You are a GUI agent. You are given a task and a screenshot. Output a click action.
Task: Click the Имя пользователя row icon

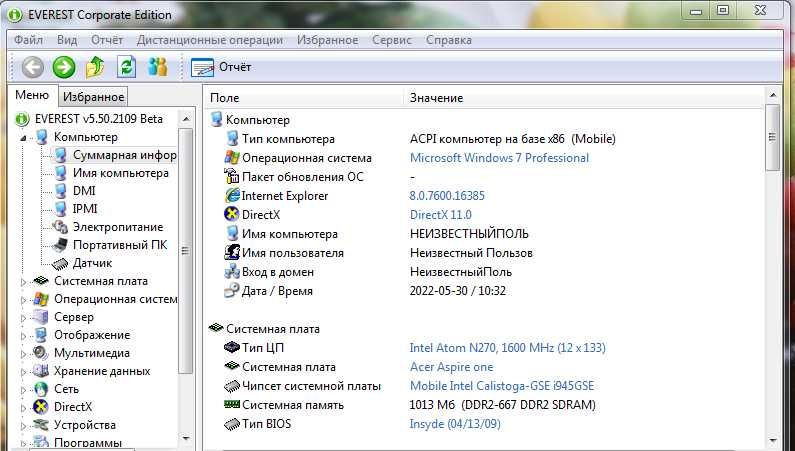[x=232, y=252]
